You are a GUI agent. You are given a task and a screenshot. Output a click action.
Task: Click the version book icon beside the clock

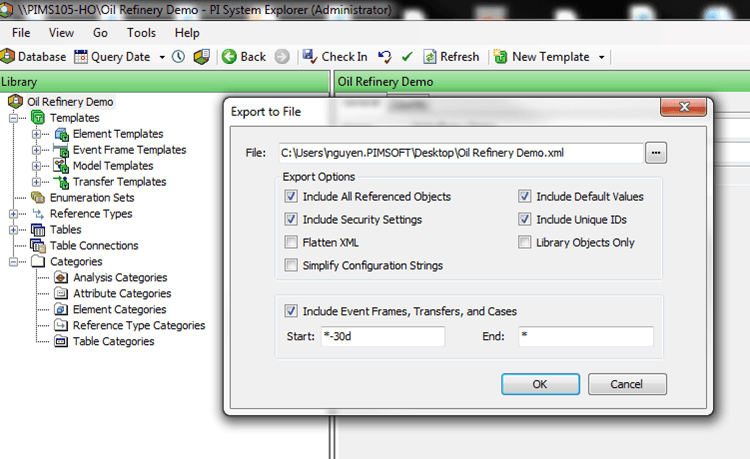pos(202,57)
